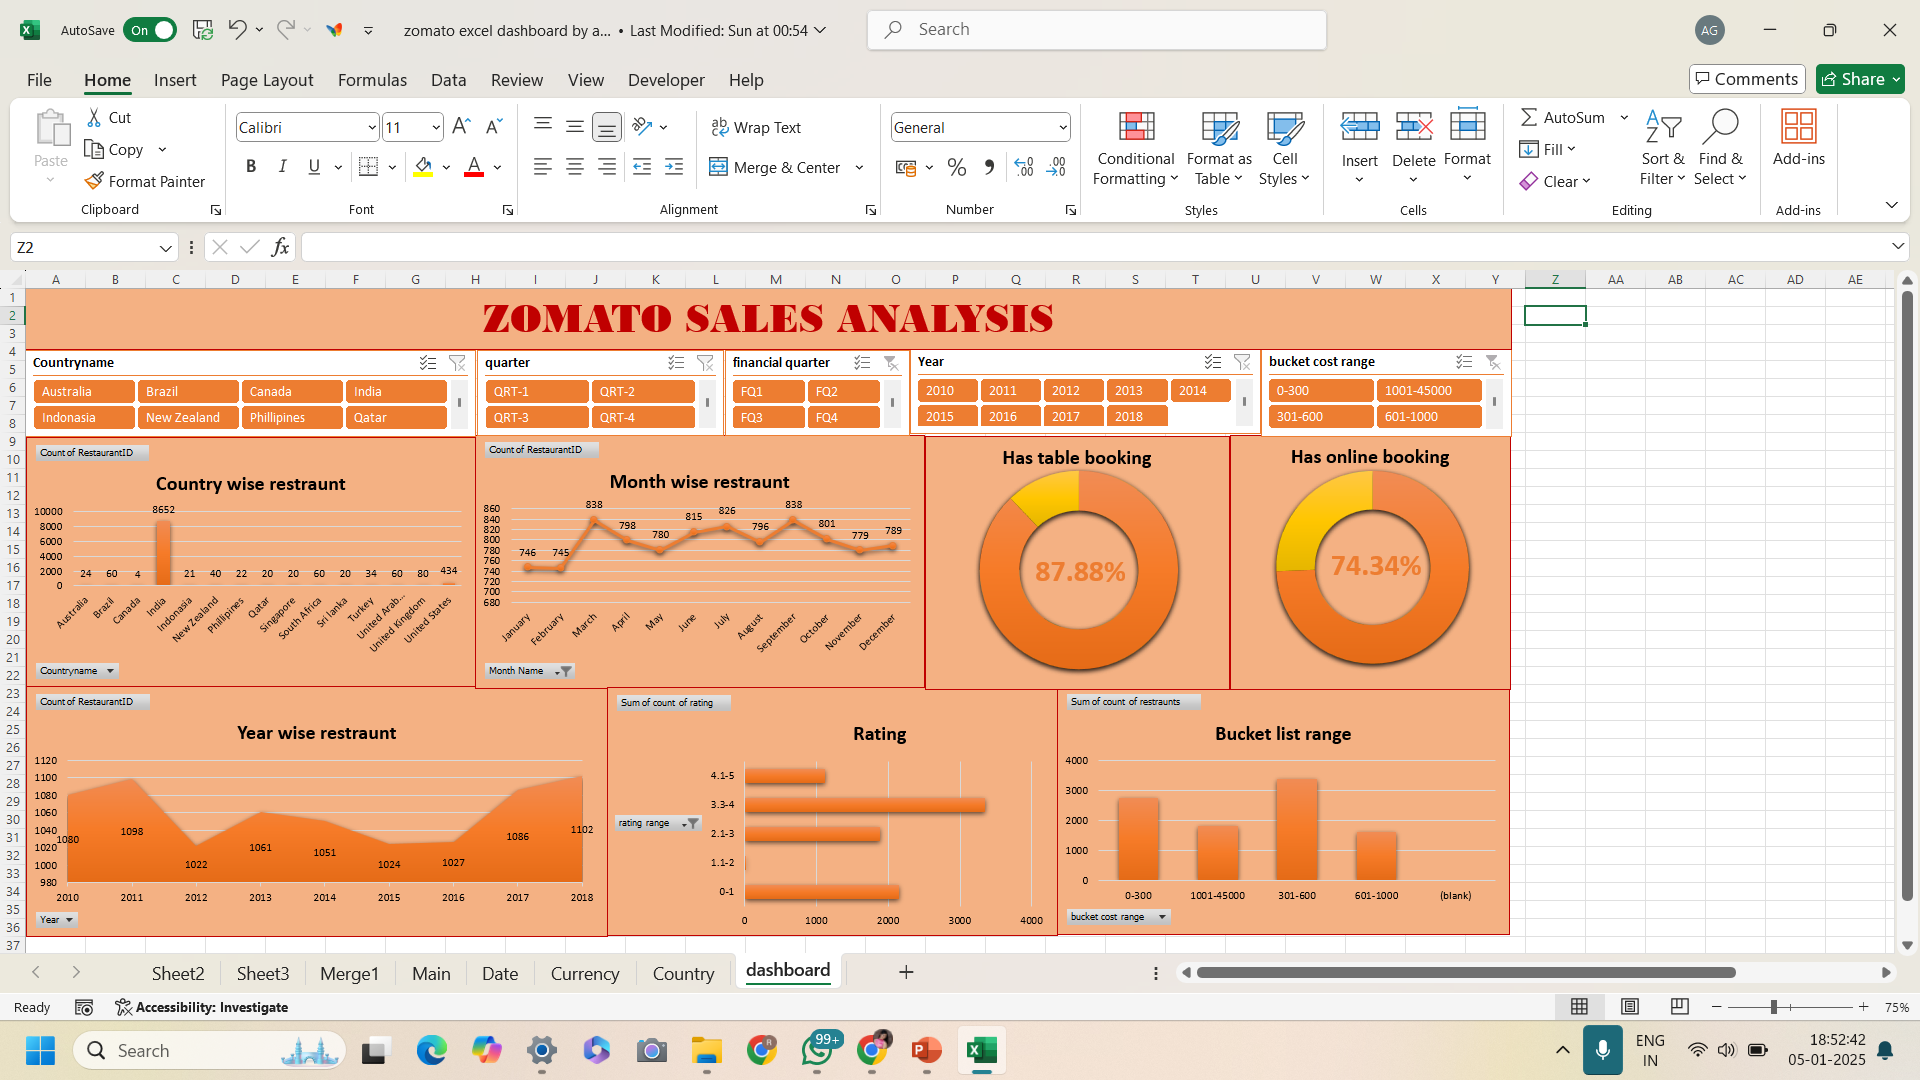Open bucket cost range chart filter dropdown
Screen dimensions: 1920x1080
click(1162, 917)
